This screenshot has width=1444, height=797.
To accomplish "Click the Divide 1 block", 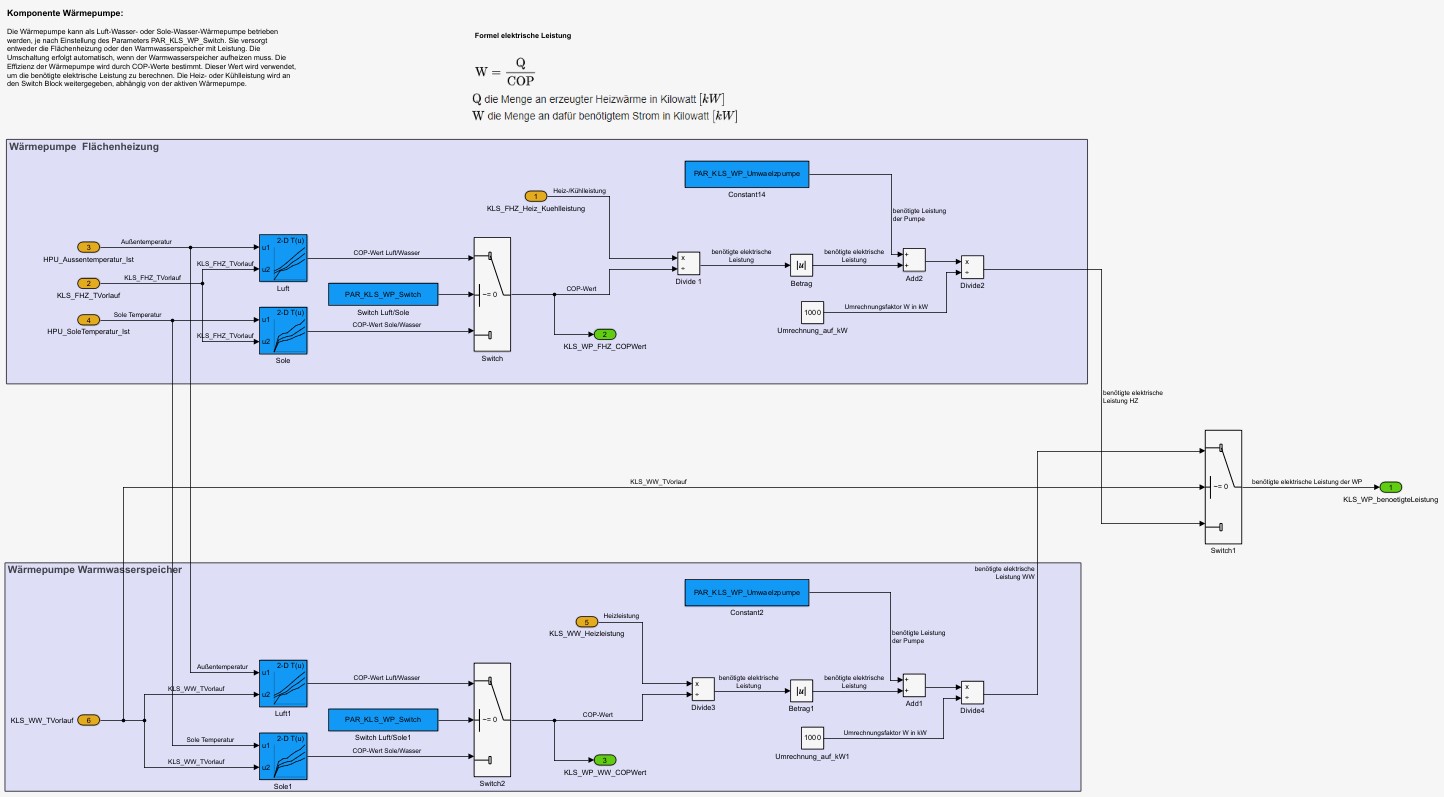I will [x=687, y=262].
